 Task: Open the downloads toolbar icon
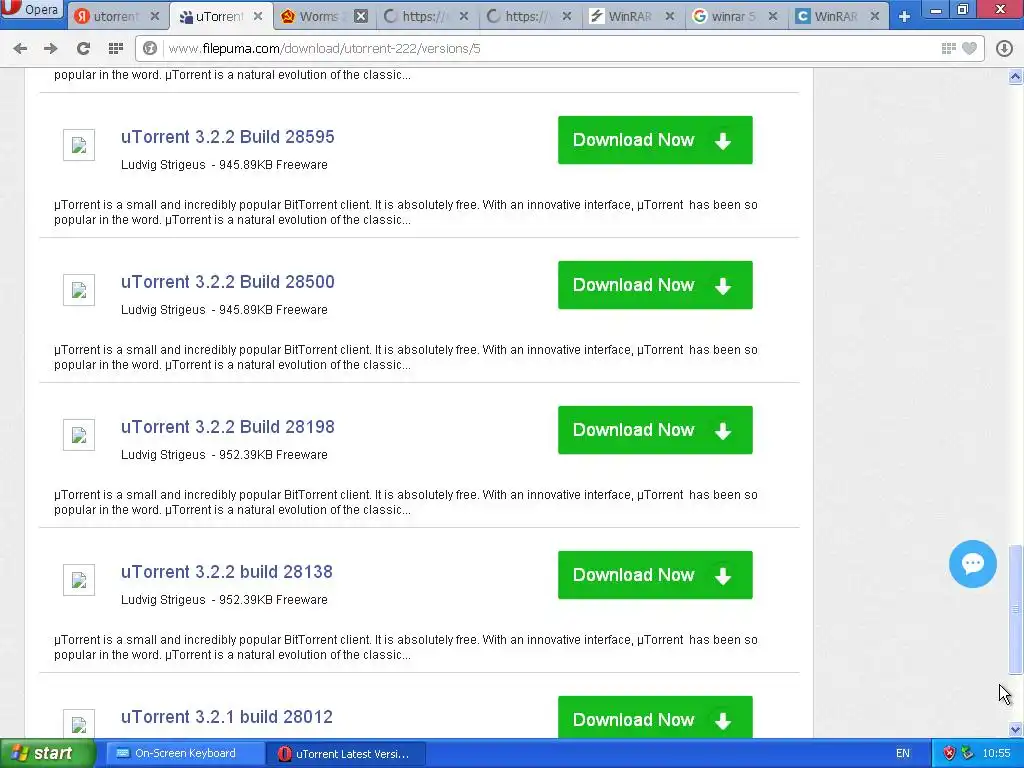[1004, 48]
